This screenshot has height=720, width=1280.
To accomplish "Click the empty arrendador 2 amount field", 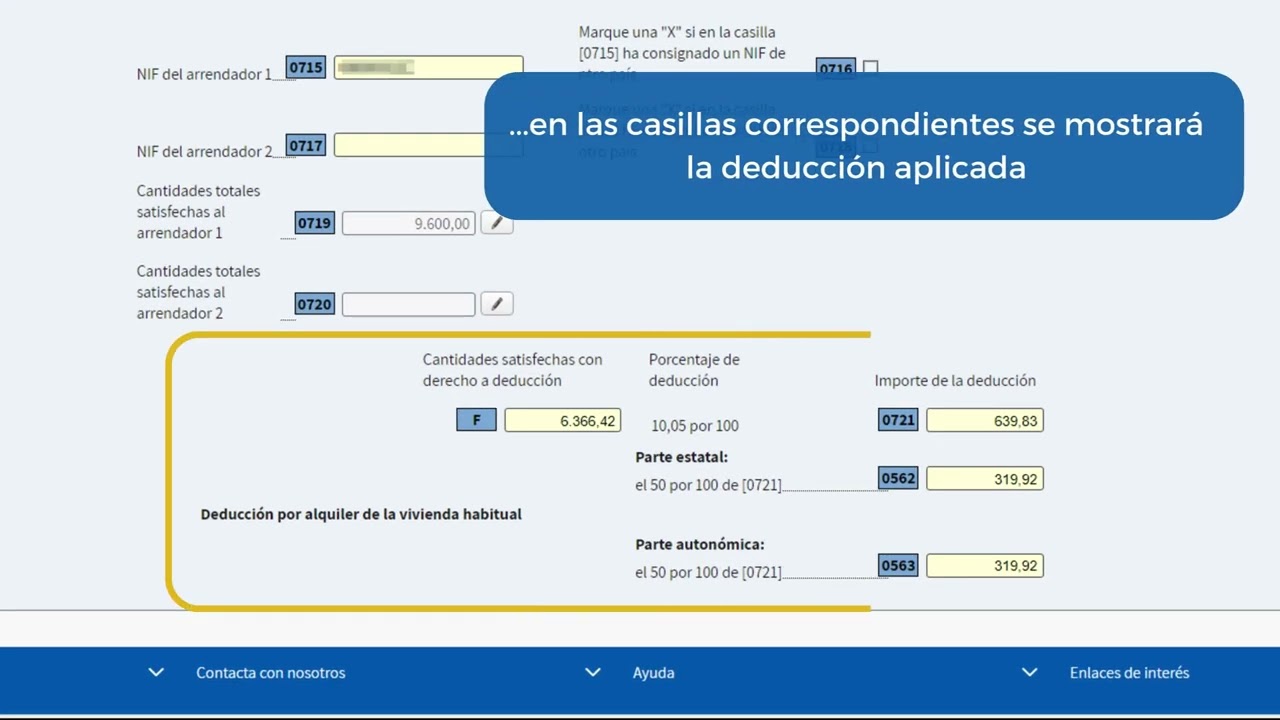I will point(408,304).
